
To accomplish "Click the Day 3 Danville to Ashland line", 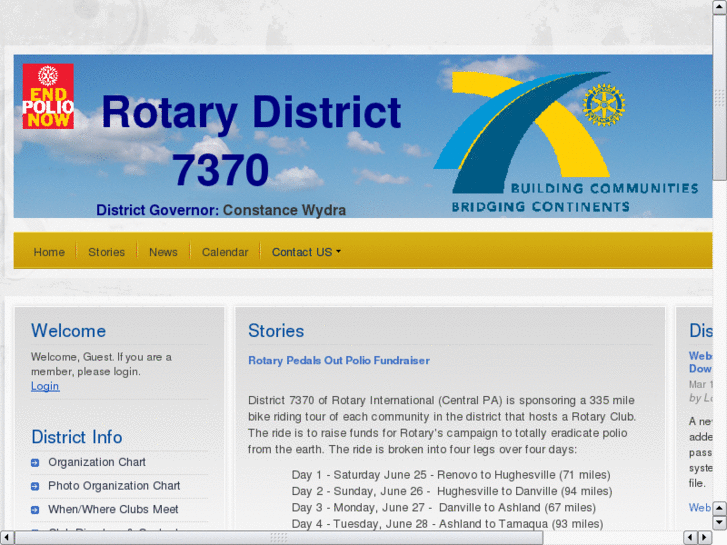I will pos(443,507).
